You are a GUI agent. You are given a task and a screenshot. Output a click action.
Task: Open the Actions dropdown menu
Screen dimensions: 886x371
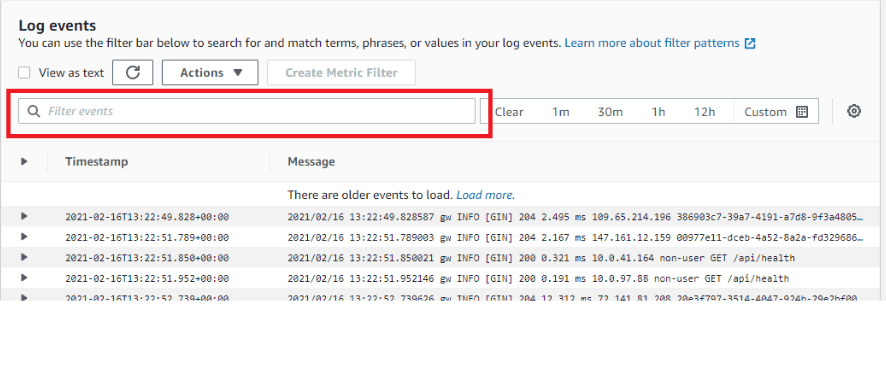210,73
